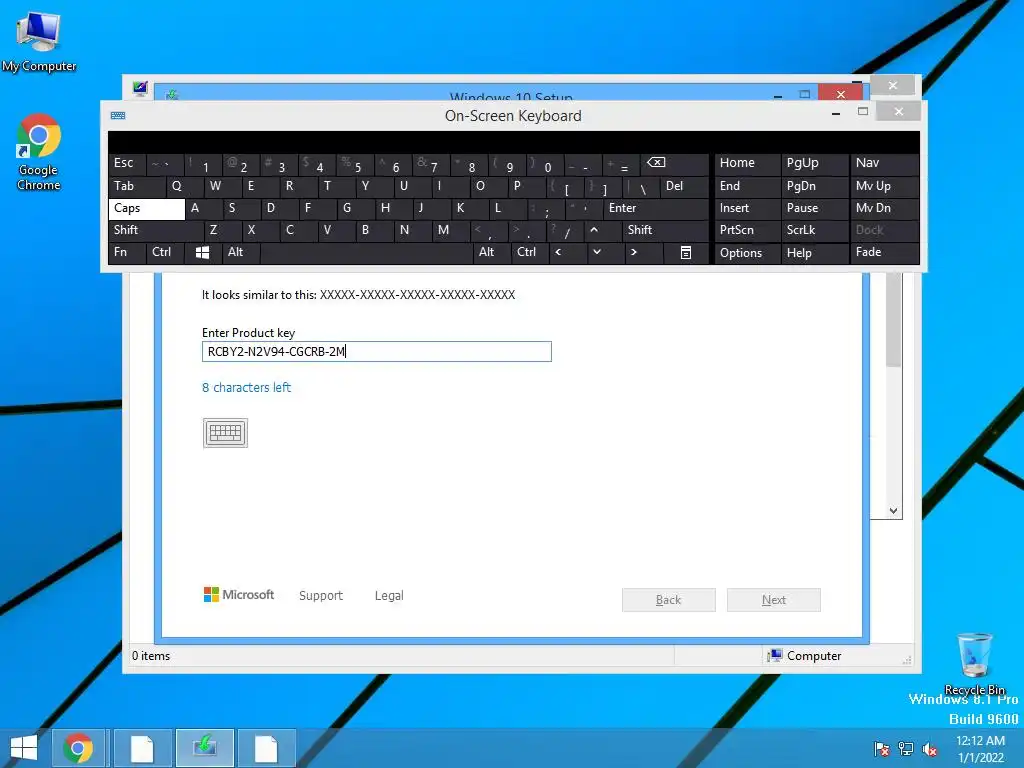Toggle the left Shift key

click(156, 230)
